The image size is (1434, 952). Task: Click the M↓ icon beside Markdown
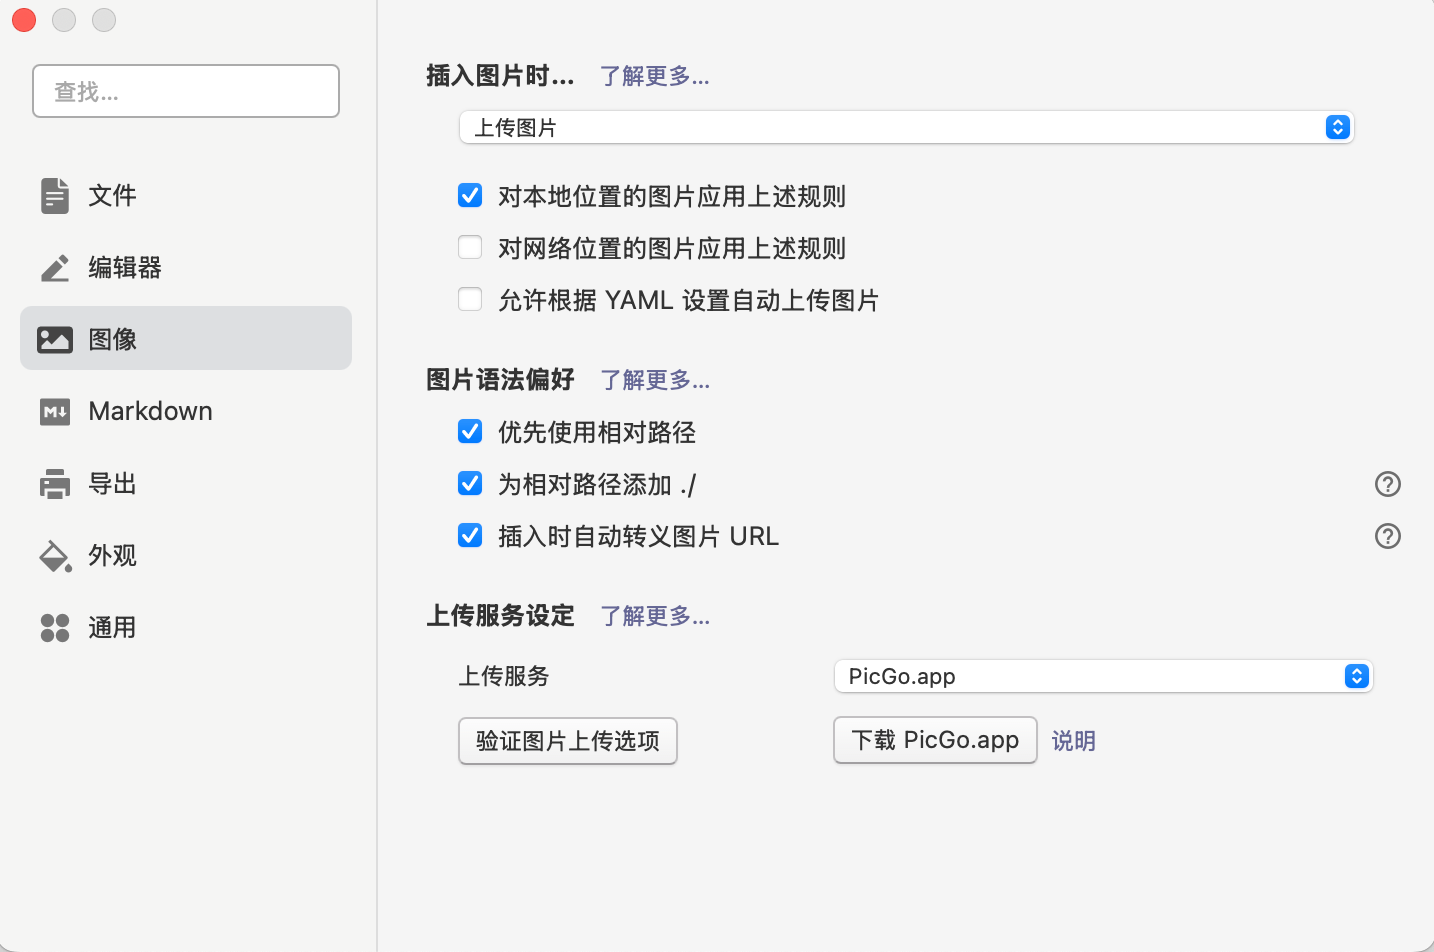point(55,412)
